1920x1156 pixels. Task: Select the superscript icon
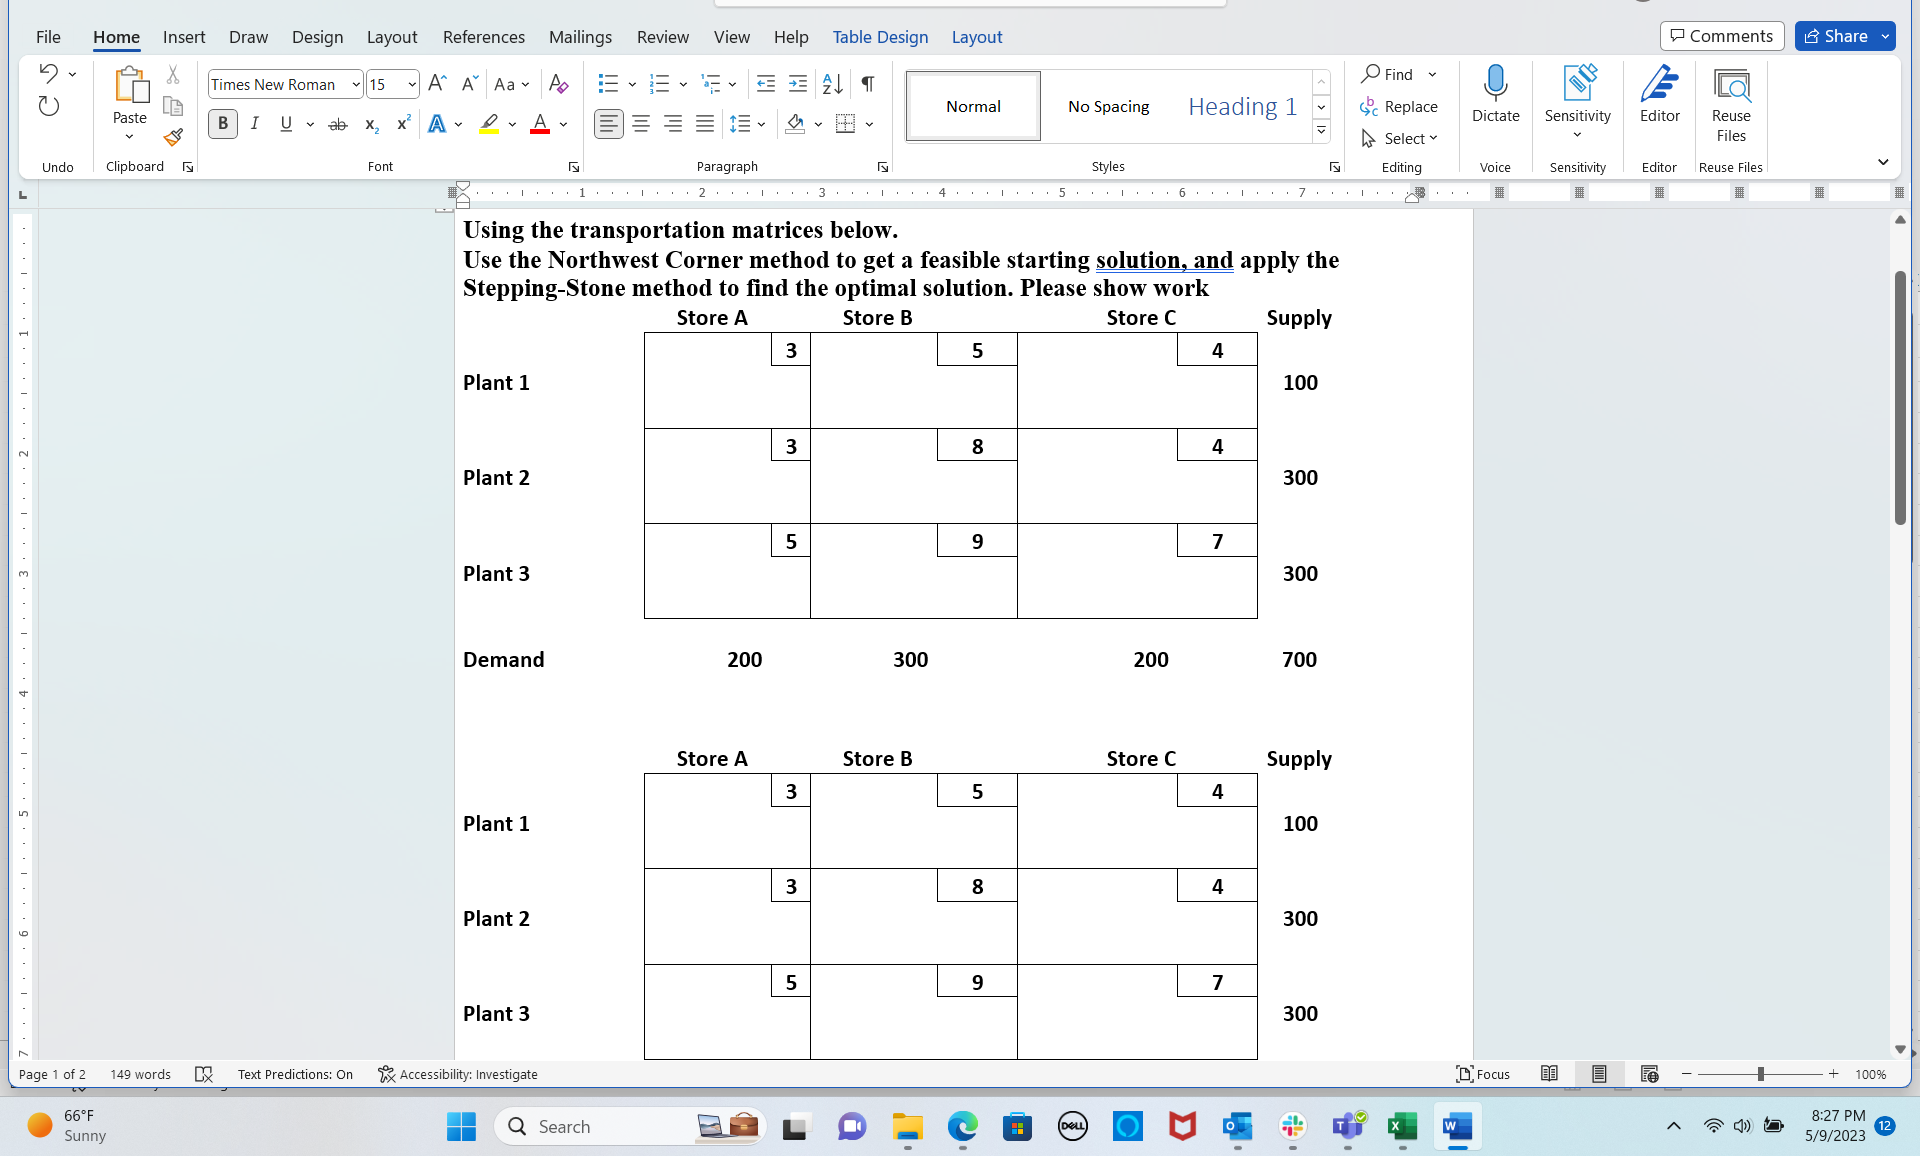point(402,123)
